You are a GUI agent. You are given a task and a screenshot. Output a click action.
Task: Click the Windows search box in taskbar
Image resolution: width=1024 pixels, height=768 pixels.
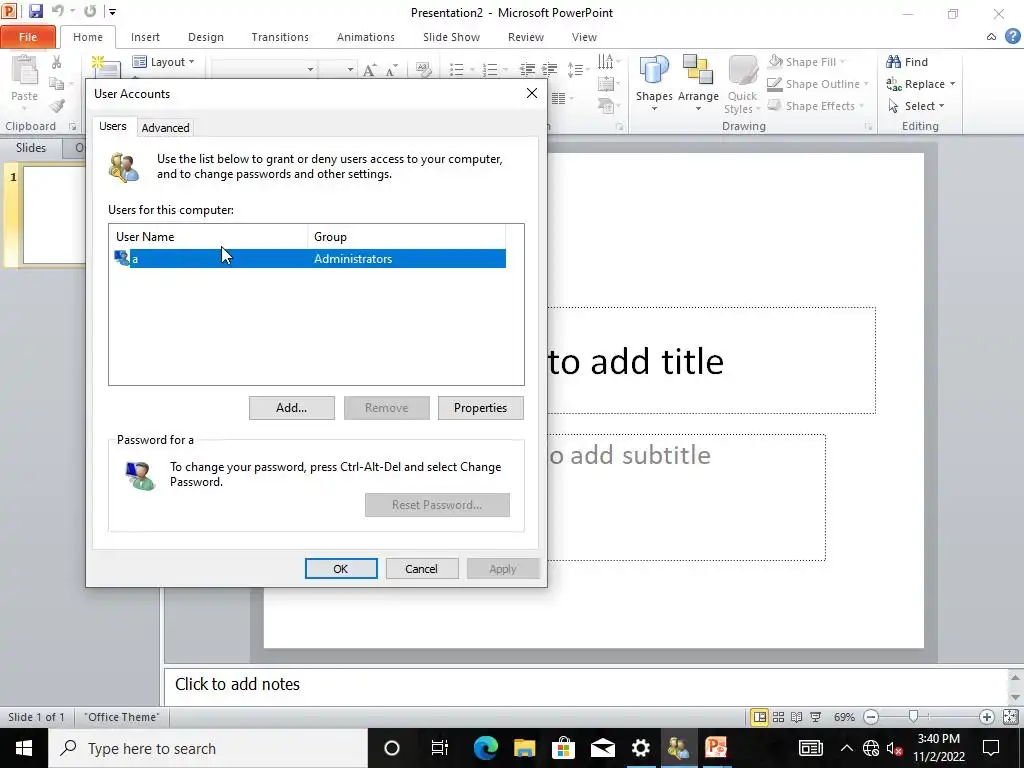pyautogui.click(x=208, y=748)
